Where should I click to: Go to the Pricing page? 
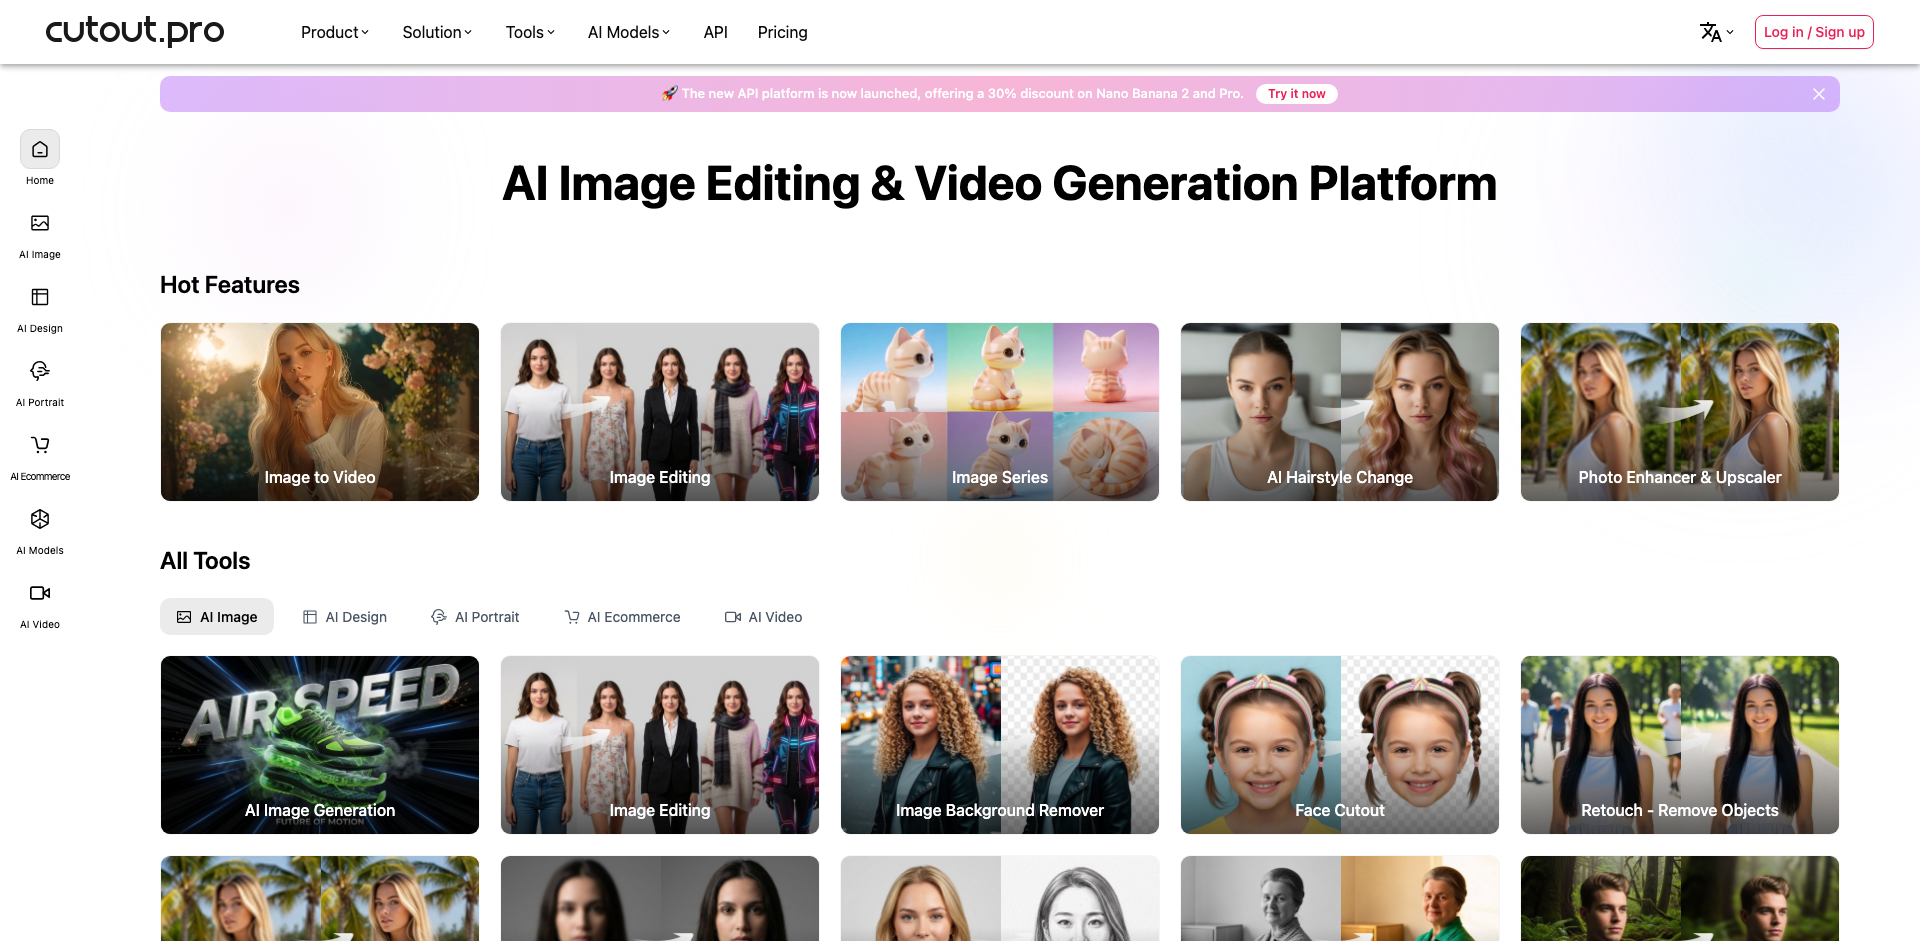(782, 33)
